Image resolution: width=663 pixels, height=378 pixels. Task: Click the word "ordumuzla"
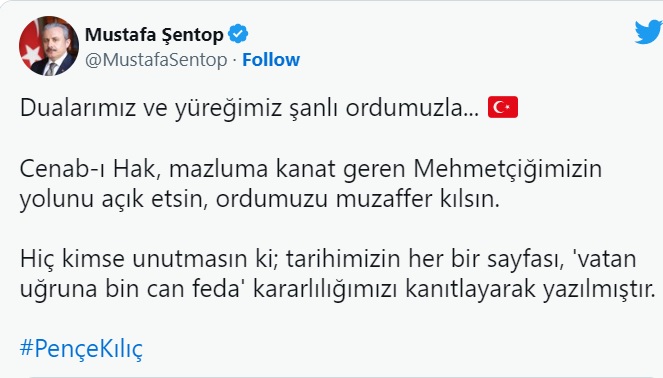point(412,108)
